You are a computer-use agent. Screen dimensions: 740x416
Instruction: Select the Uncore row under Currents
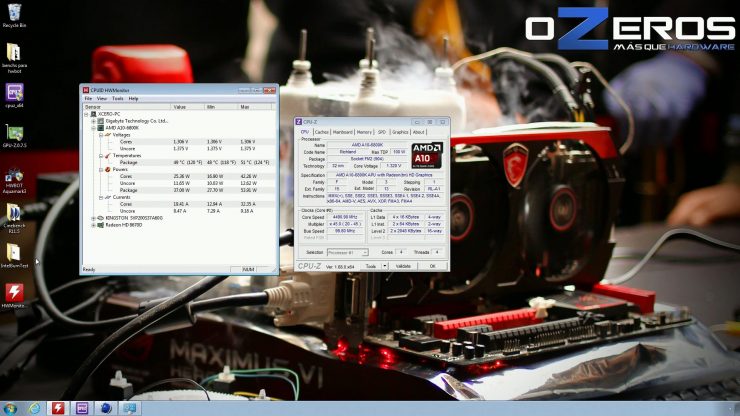point(179,211)
